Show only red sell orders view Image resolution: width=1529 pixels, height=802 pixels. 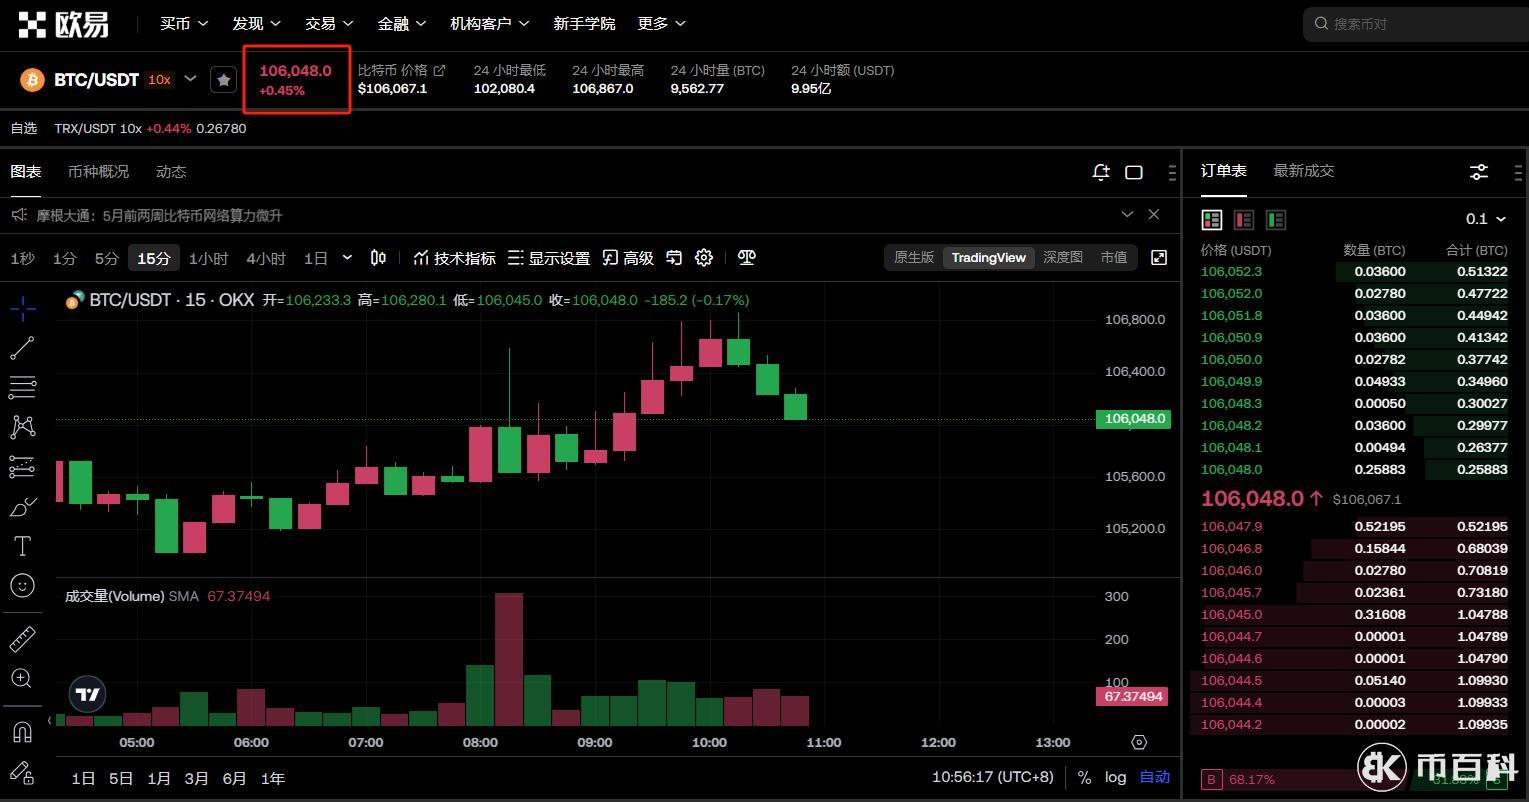[1244, 219]
